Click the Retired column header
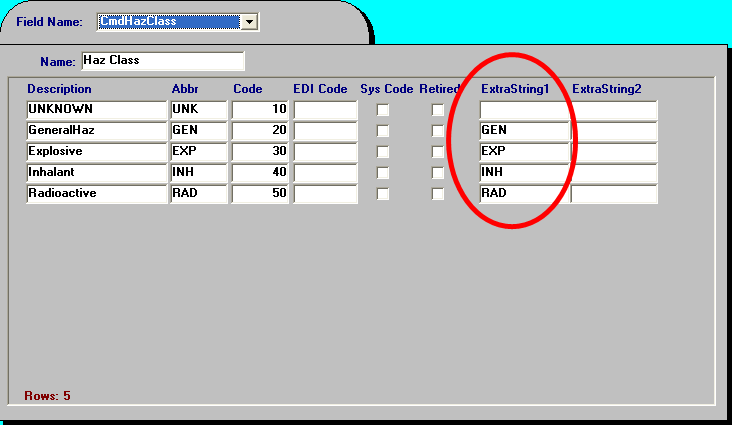This screenshot has height=425, width=732. click(x=439, y=89)
